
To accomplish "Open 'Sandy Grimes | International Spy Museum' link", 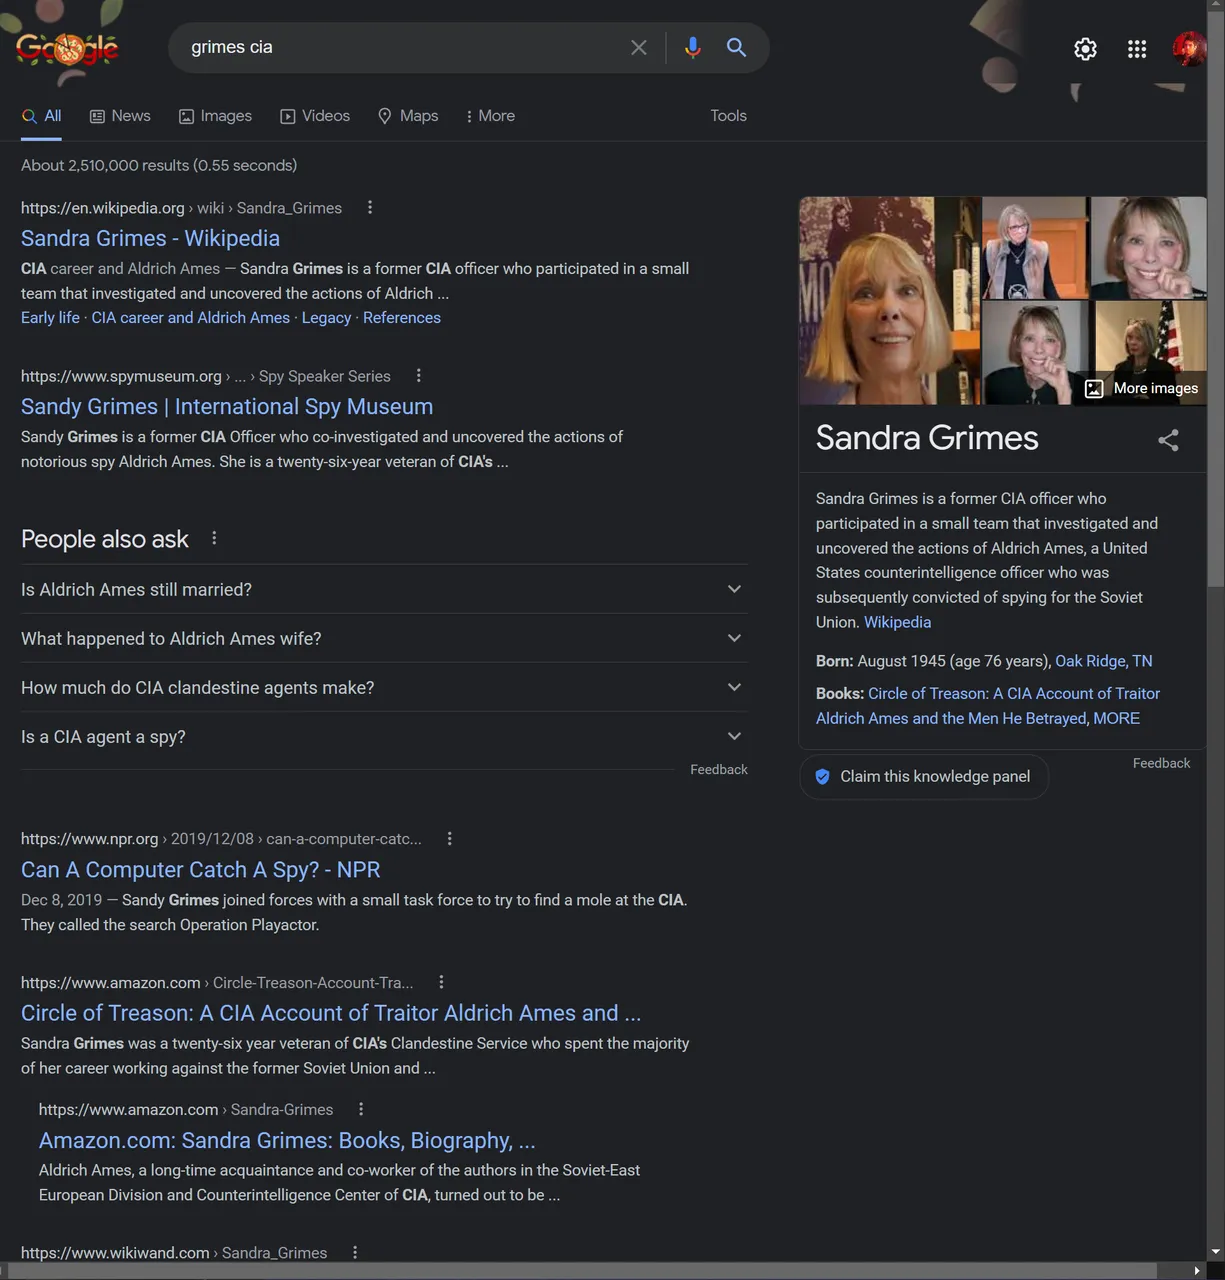I will (227, 406).
